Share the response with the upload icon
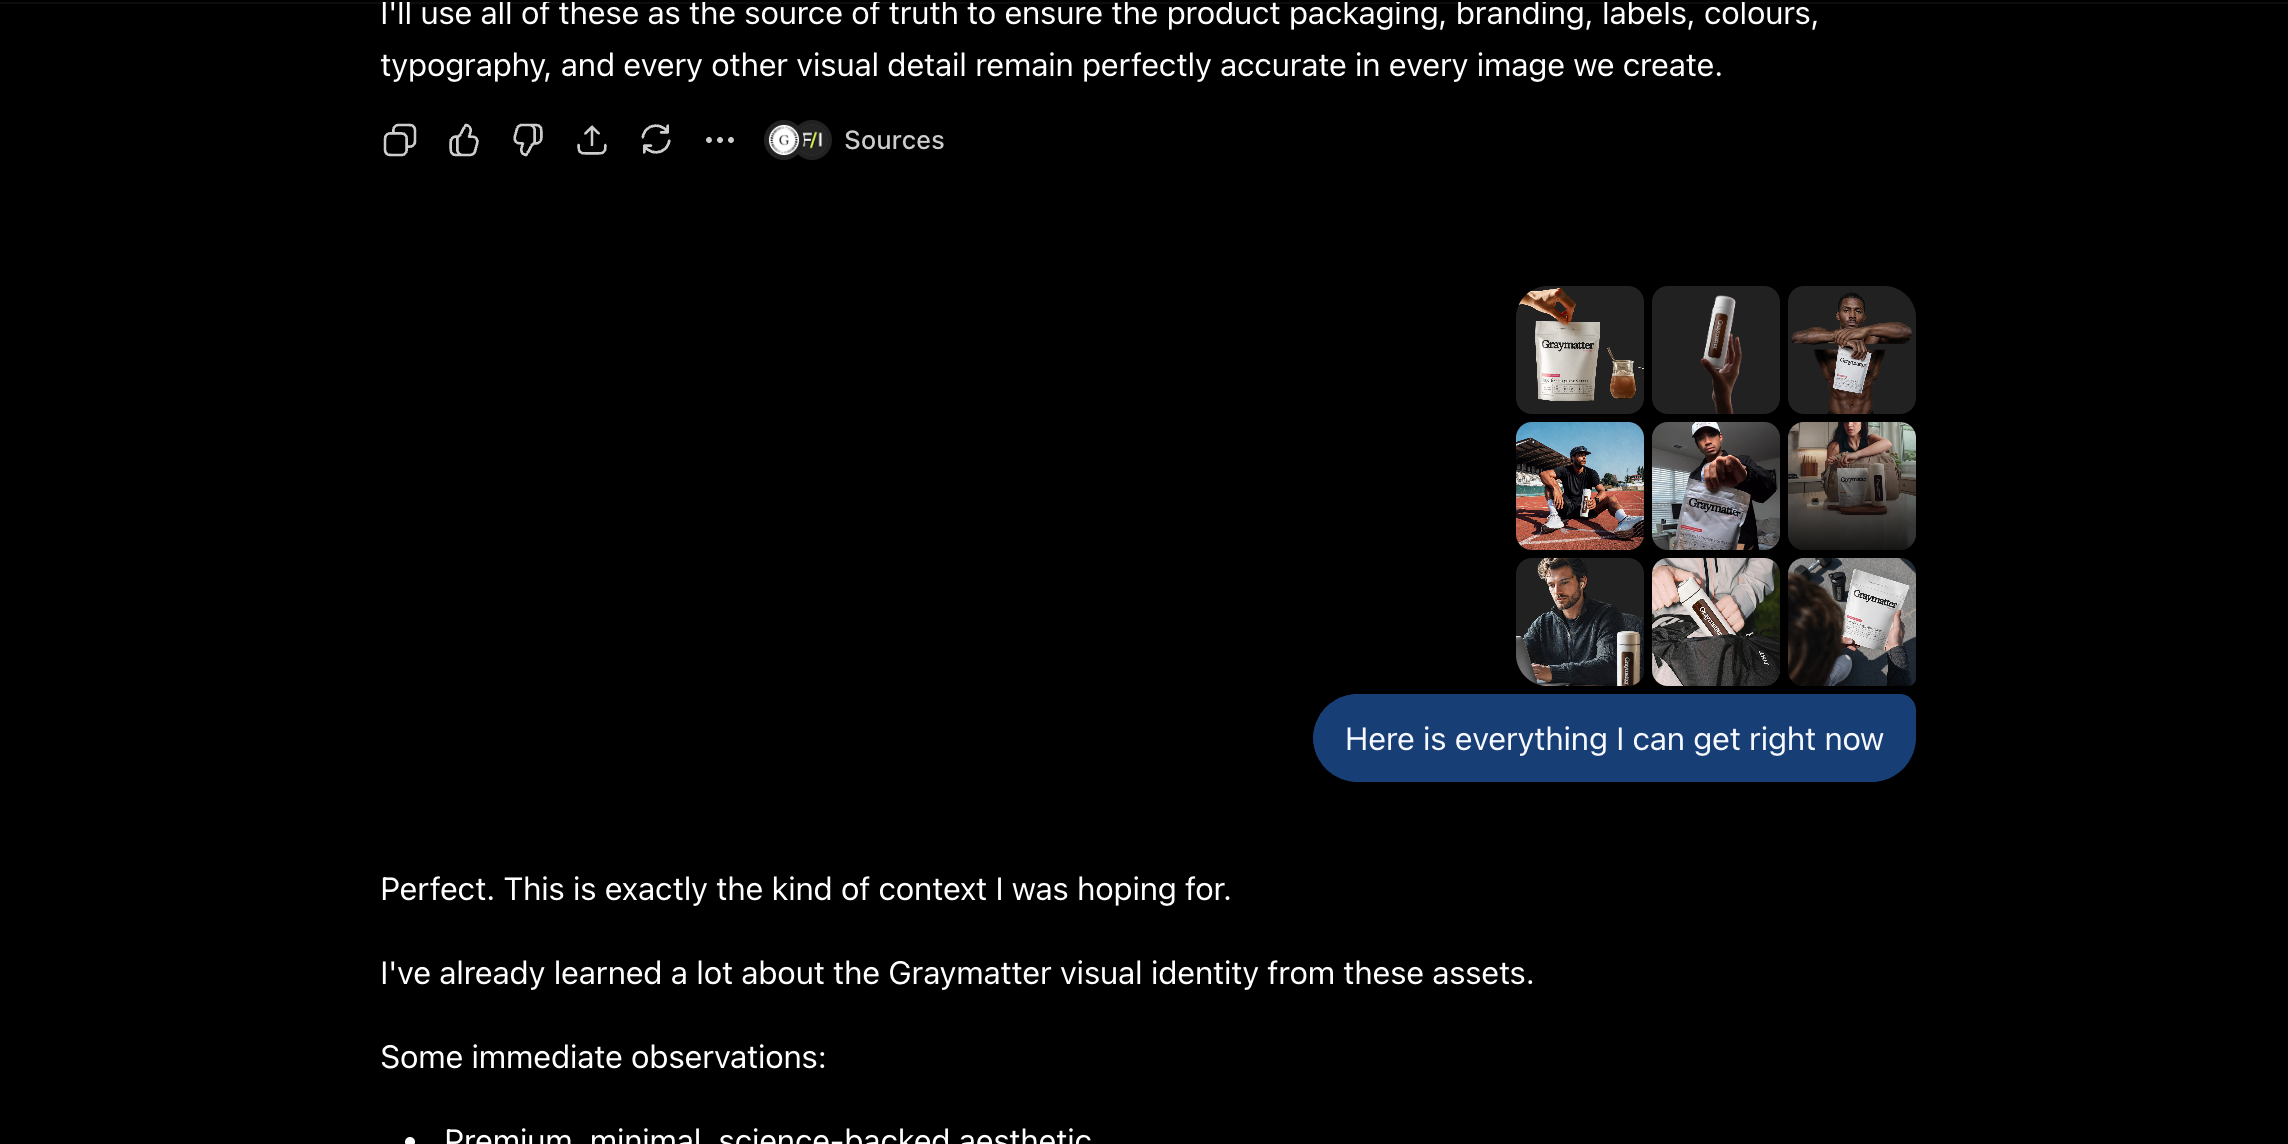 tap(591, 140)
